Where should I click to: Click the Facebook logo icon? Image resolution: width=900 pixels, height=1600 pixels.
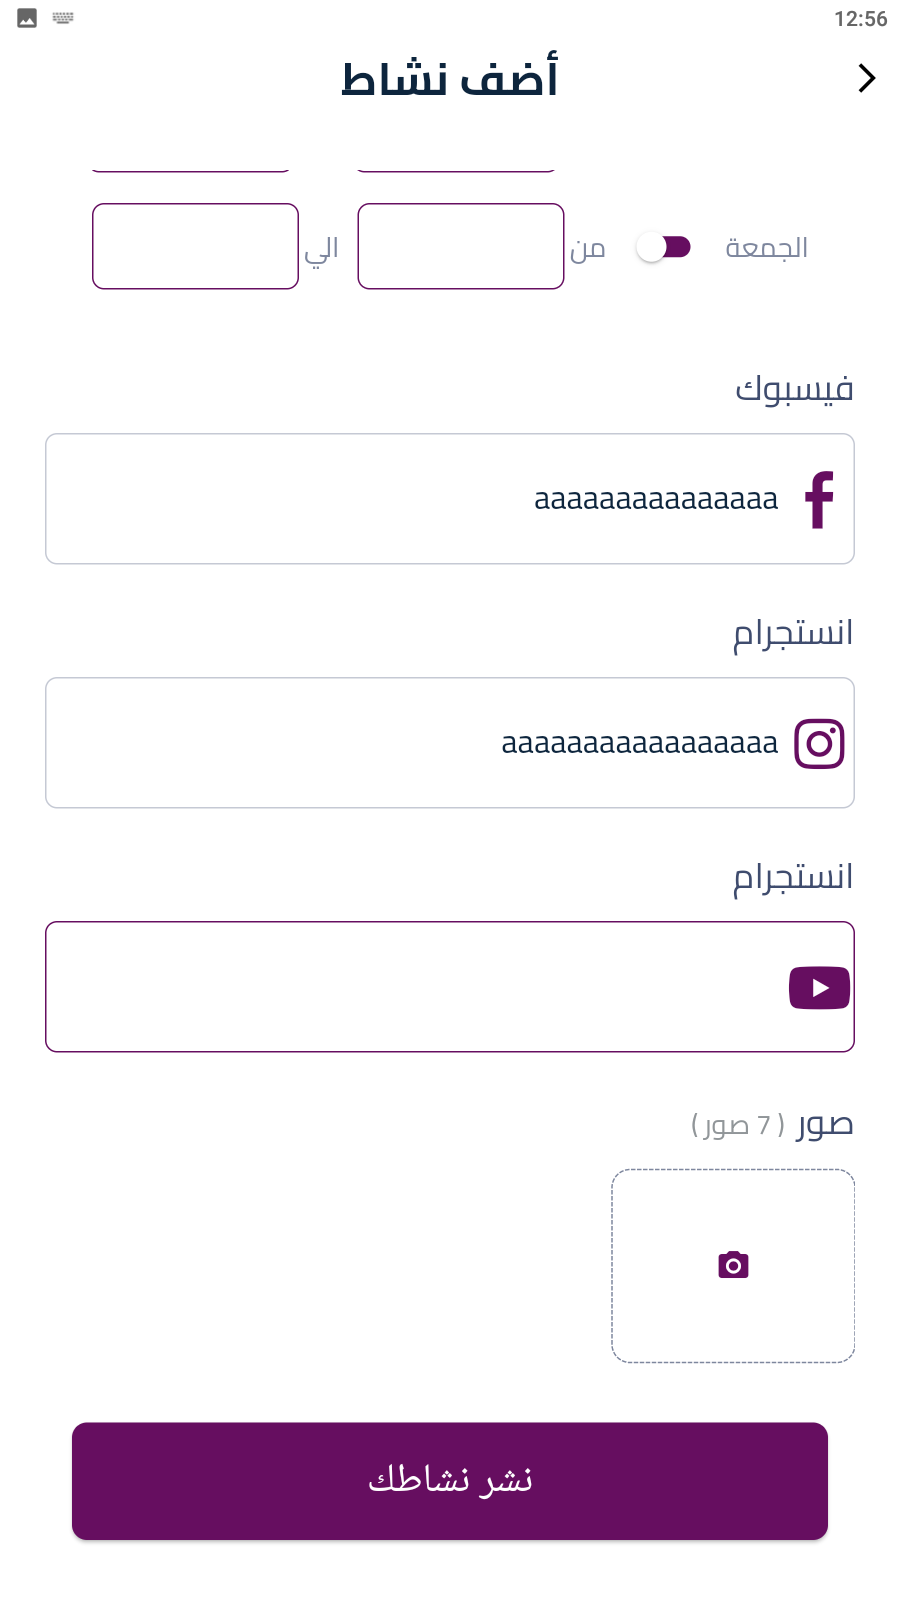click(819, 499)
